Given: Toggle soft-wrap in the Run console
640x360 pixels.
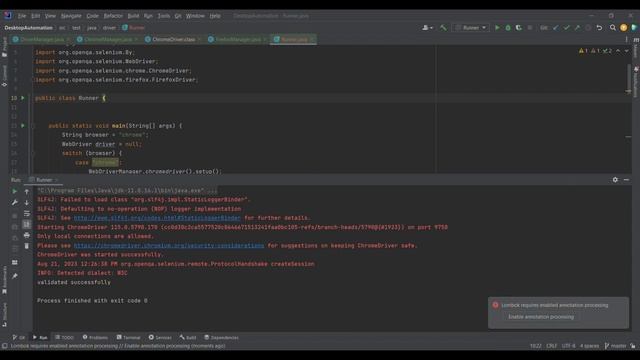Looking at the screenshot, I should [x=27, y=213].
